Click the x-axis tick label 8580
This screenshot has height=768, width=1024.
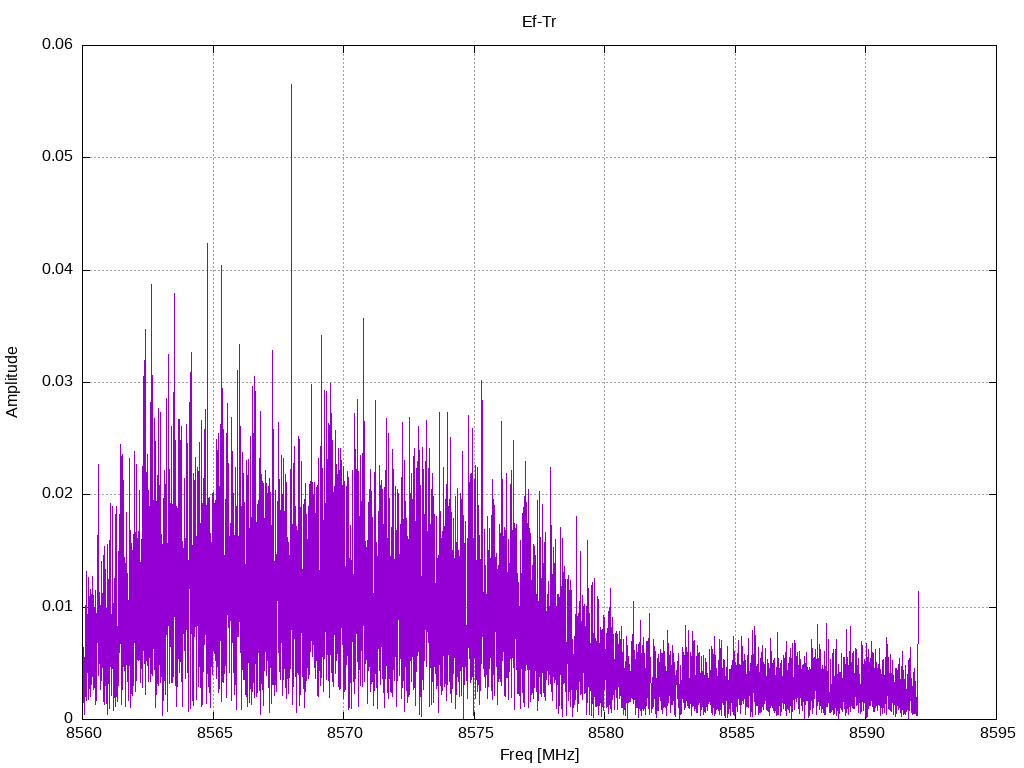(x=605, y=733)
